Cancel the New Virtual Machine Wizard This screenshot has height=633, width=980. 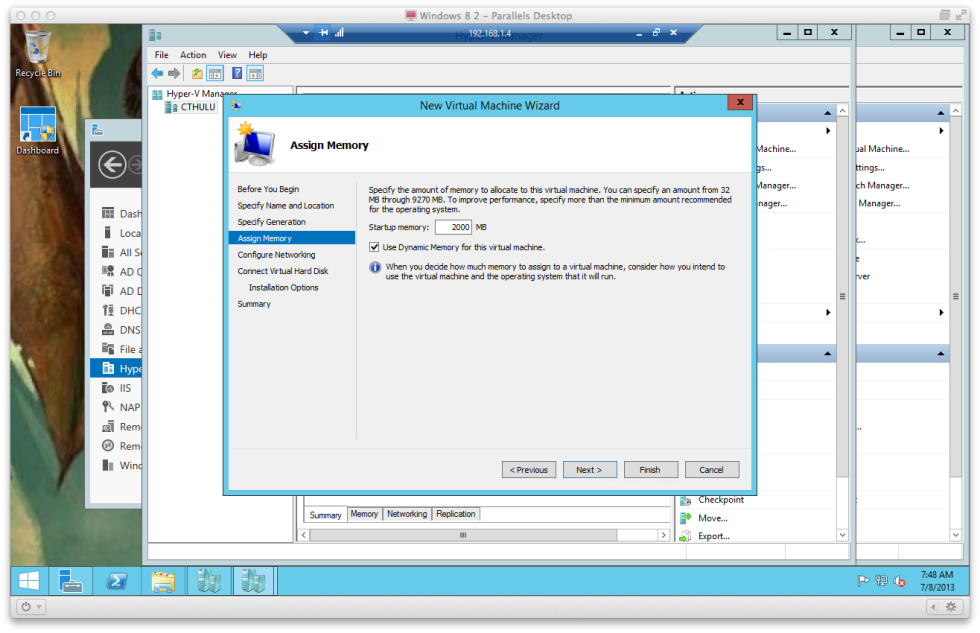(x=712, y=469)
